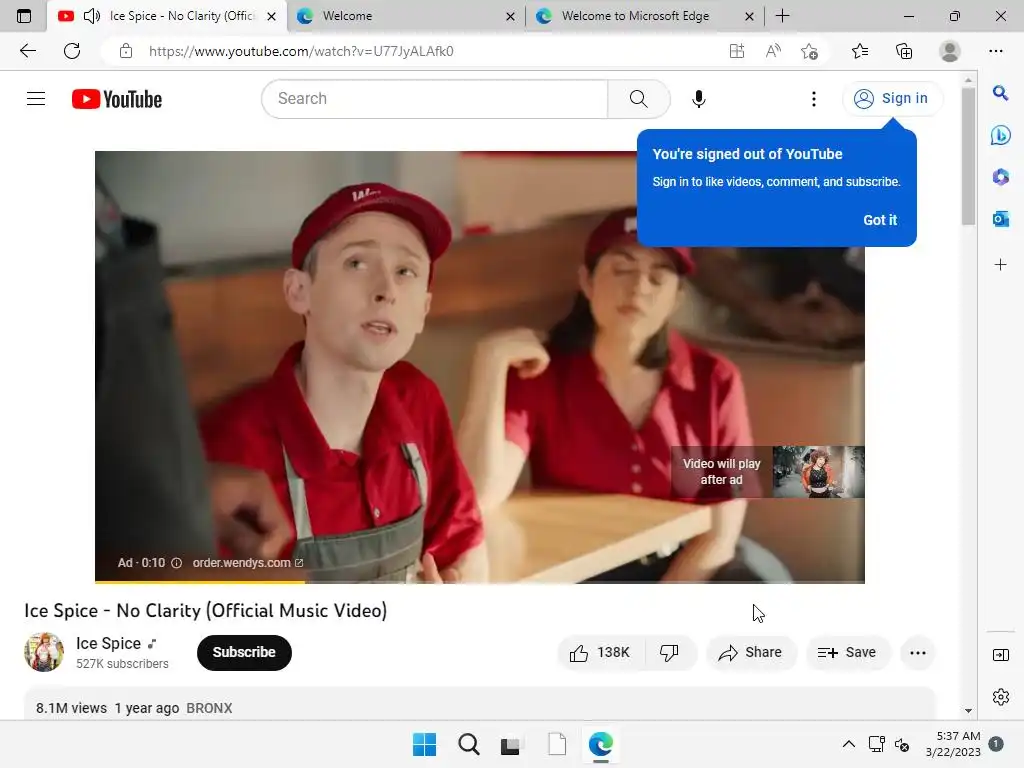
Task: Like the video with thumbs up
Action: pos(600,652)
